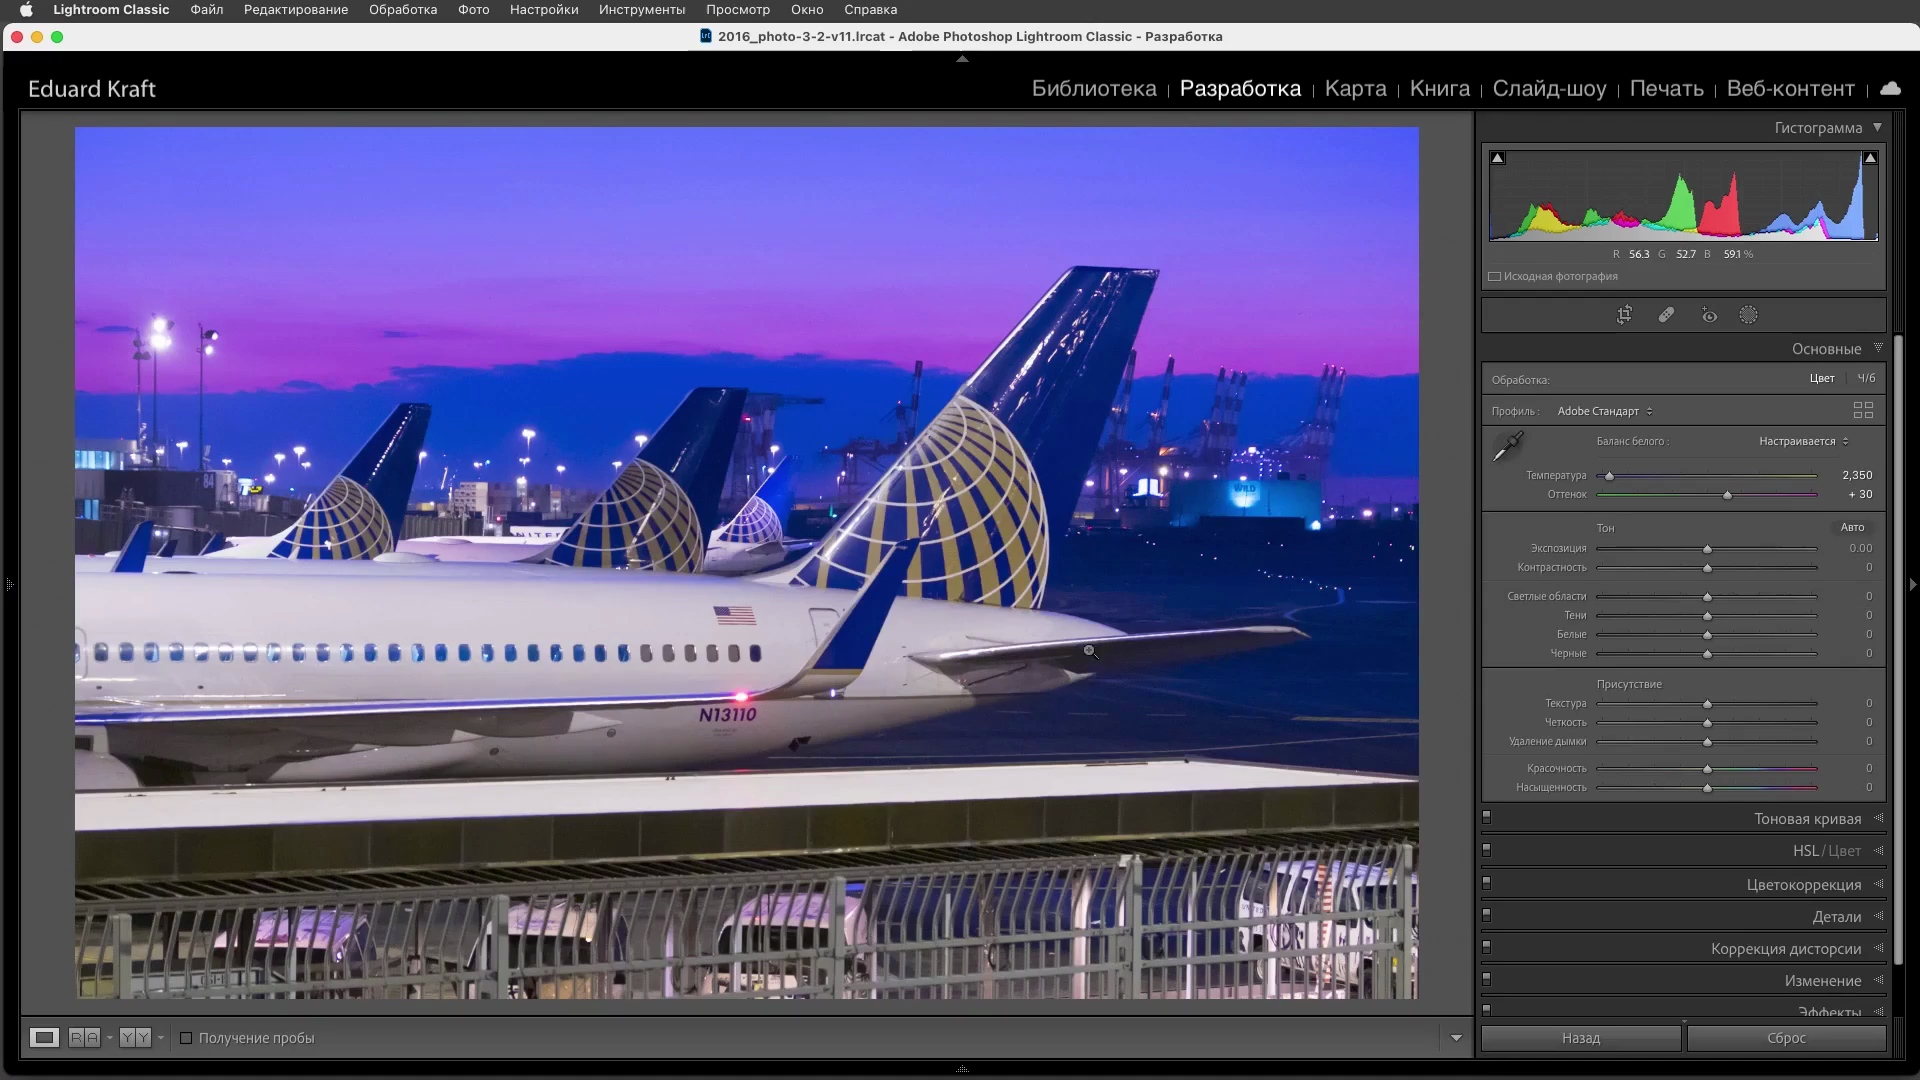Click the Сброс button
Image resolution: width=1920 pixels, height=1080 pixels.
tap(1786, 1038)
